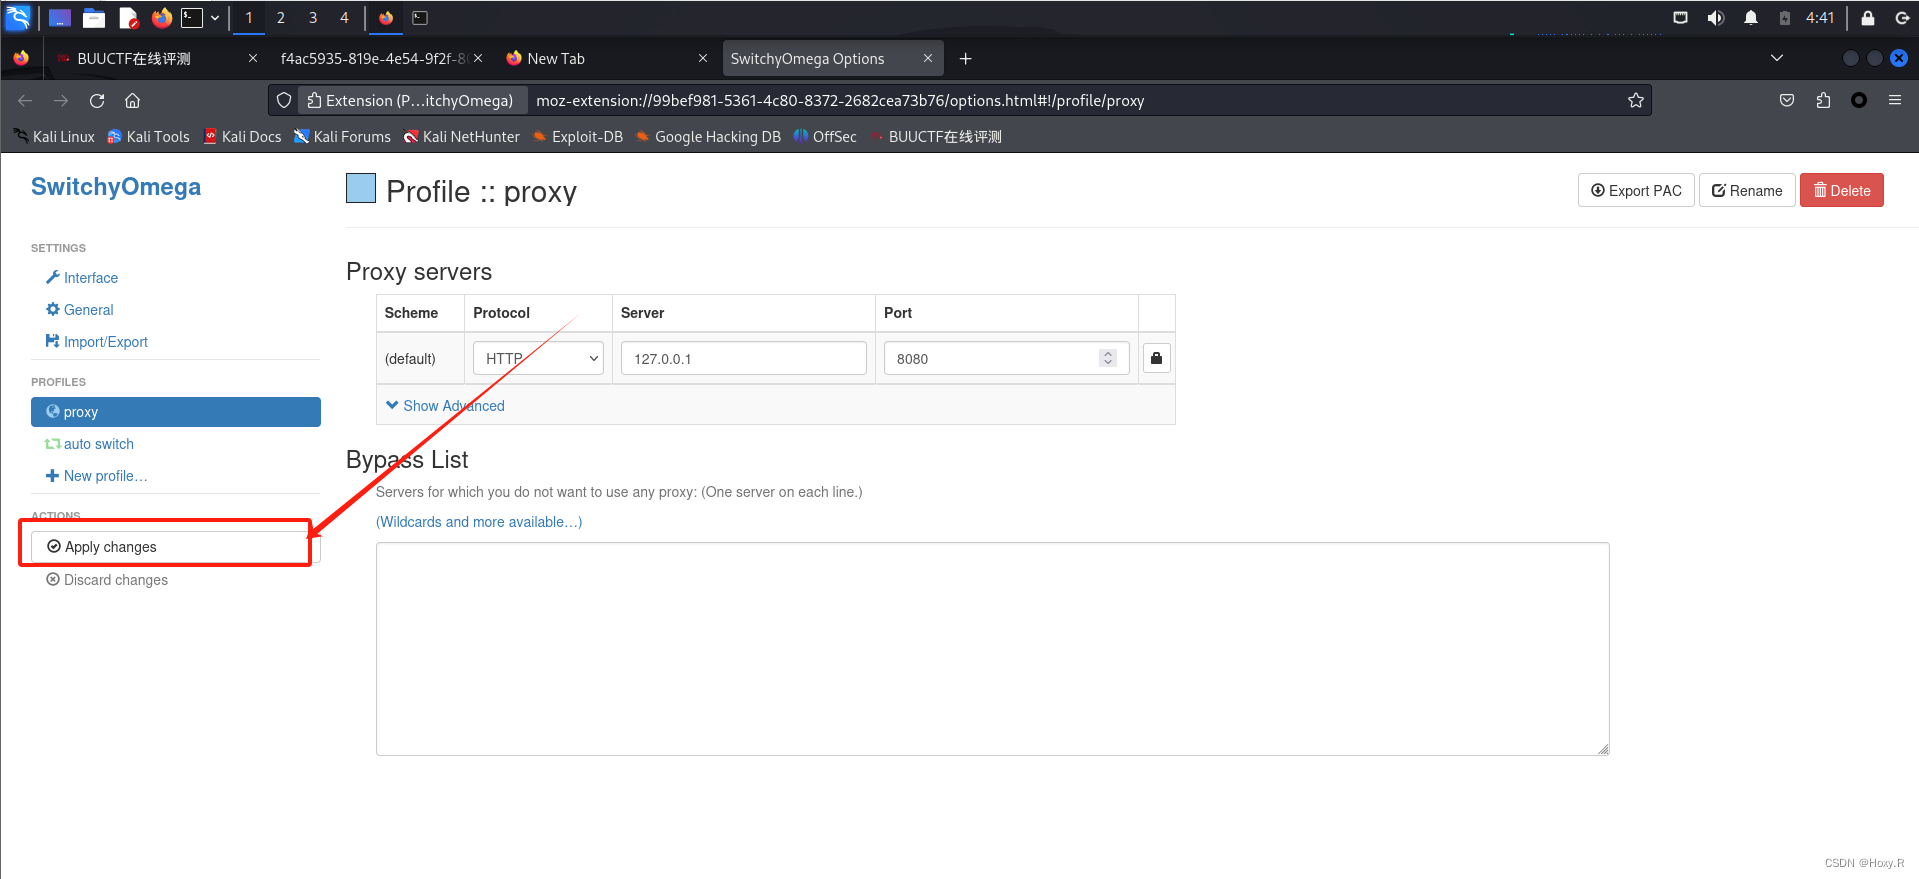This screenshot has width=1919, height=879.
Task: Go back in browser history
Action: pyautogui.click(x=25, y=100)
